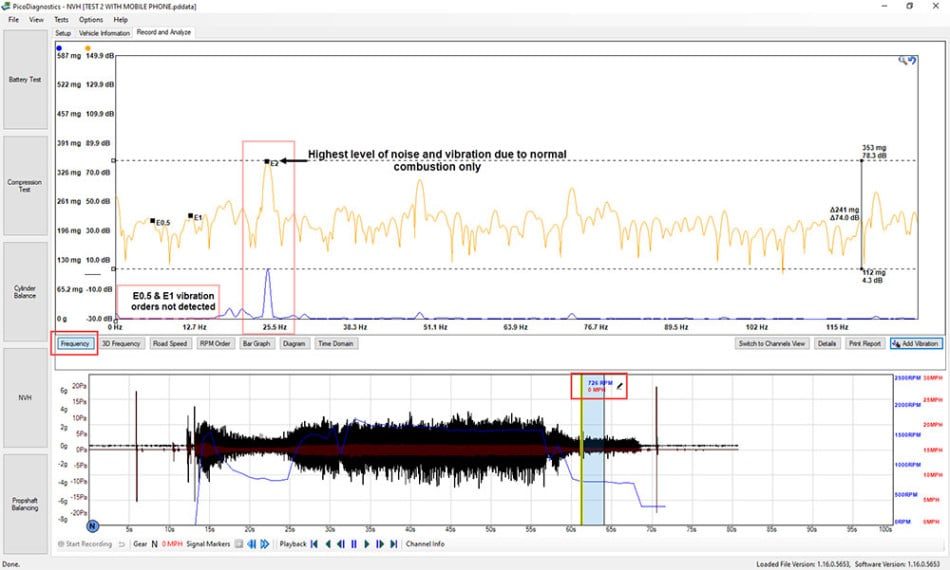Step one frame backward in playback
950x570 pixels.
pos(340,544)
